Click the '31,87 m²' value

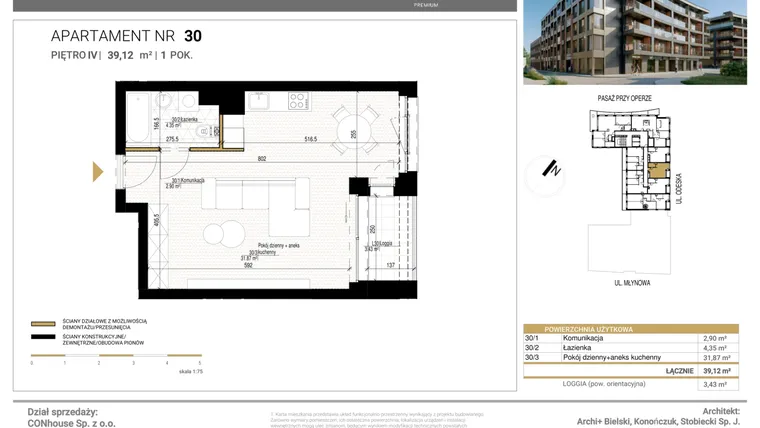pyautogui.click(x=716, y=358)
